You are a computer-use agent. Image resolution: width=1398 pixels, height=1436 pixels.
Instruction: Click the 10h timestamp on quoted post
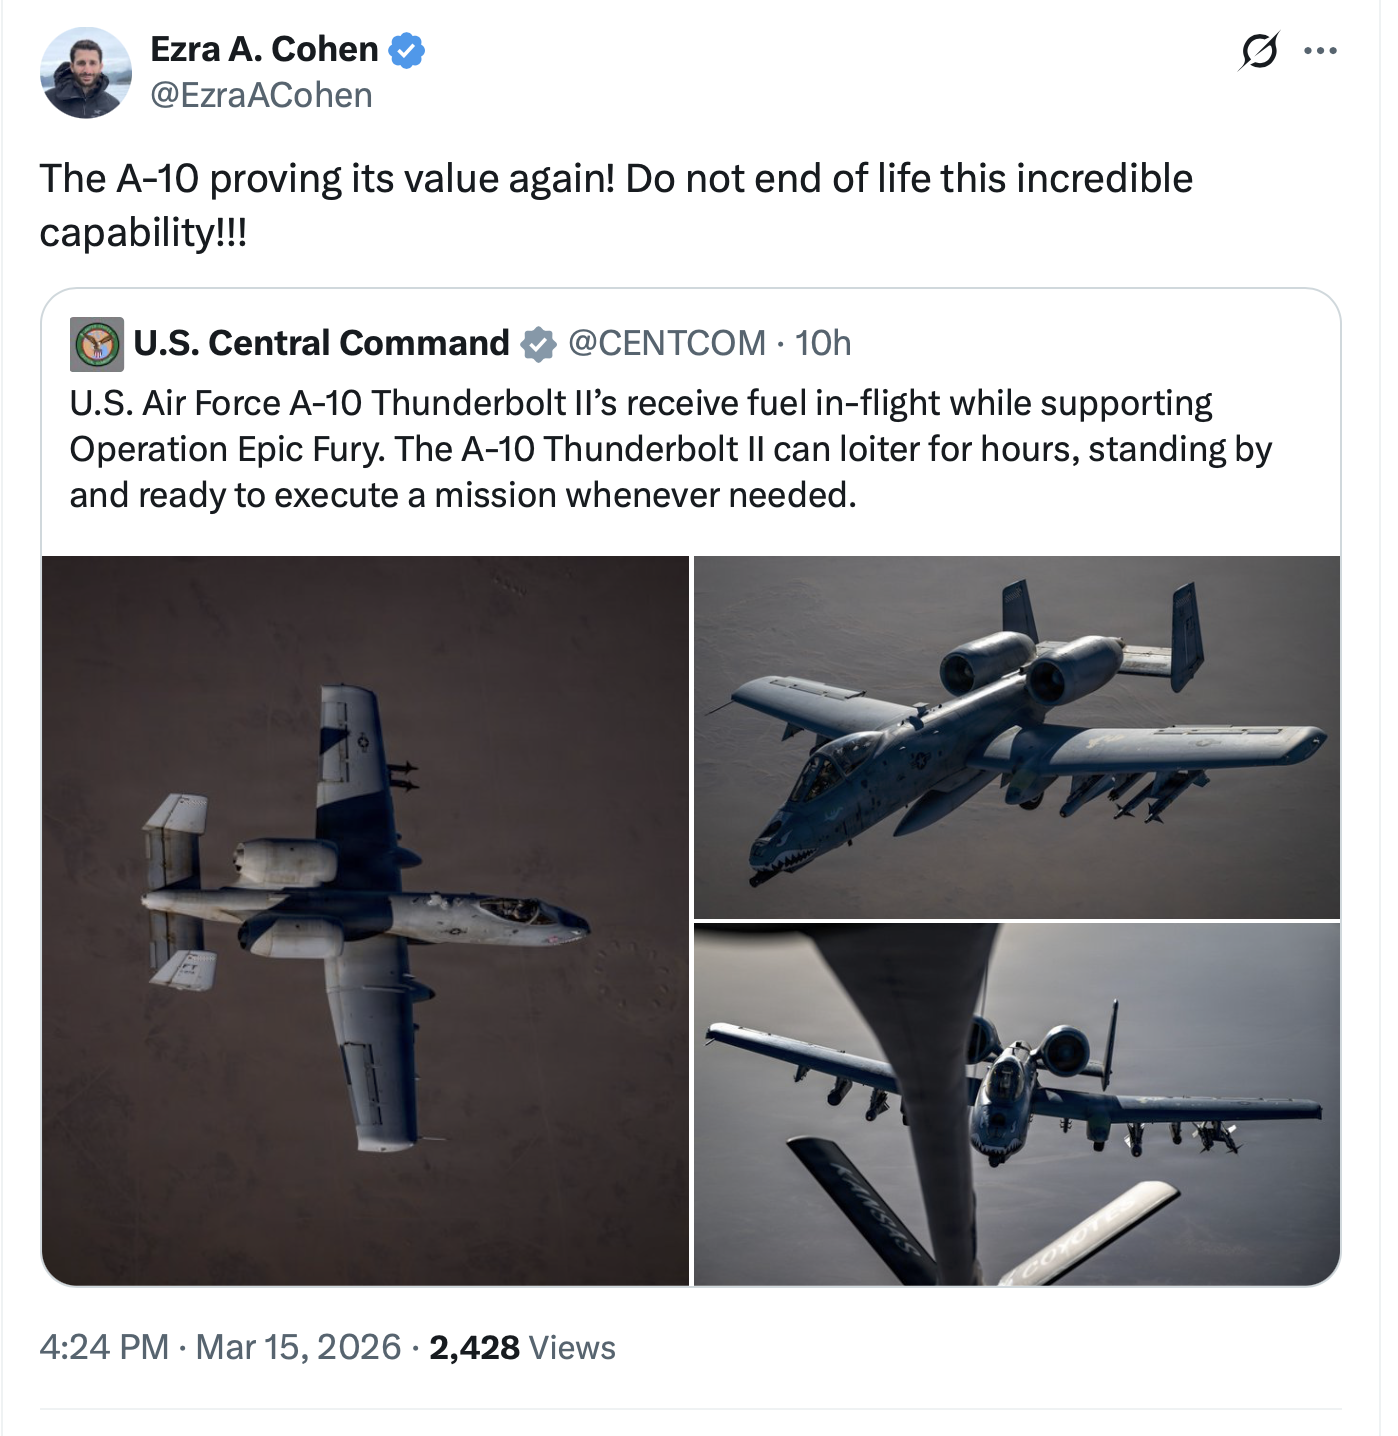click(822, 343)
